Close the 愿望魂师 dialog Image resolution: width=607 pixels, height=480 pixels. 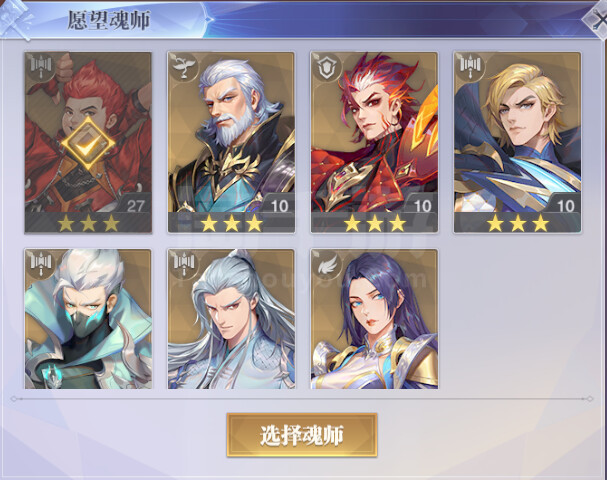click(595, 19)
